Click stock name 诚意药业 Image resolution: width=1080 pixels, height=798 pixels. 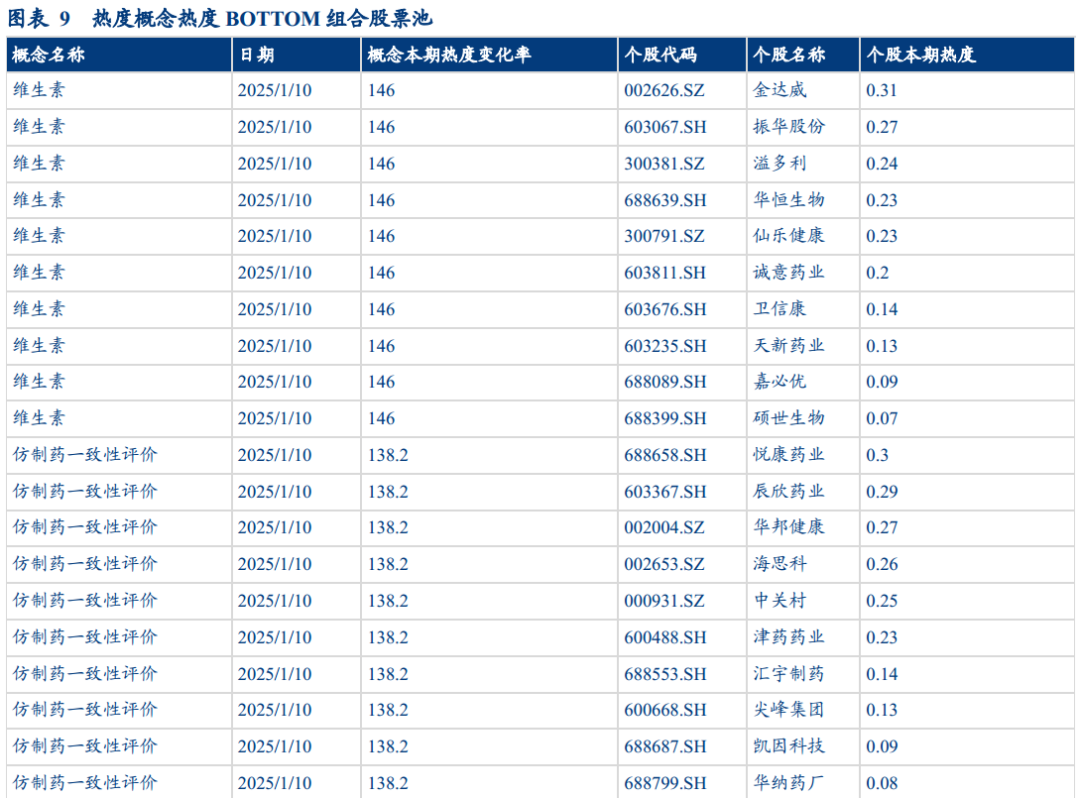click(x=789, y=271)
